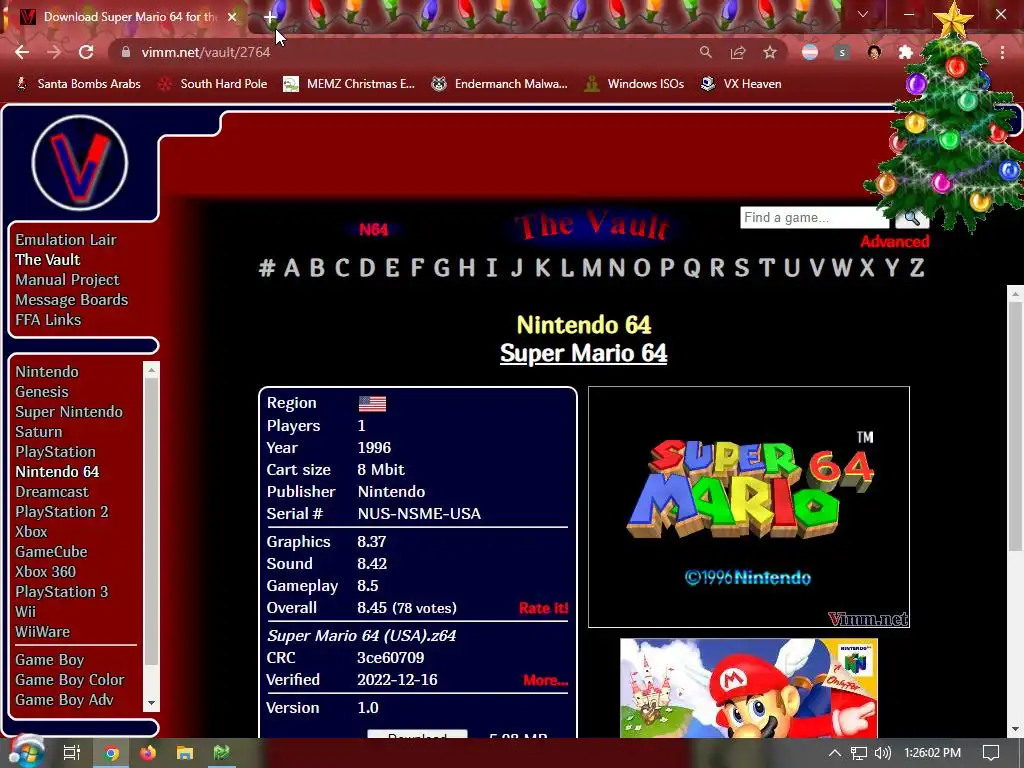
Task: Click the striped flag extension icon
Action: pyautogui.click(x=810, y=52)
